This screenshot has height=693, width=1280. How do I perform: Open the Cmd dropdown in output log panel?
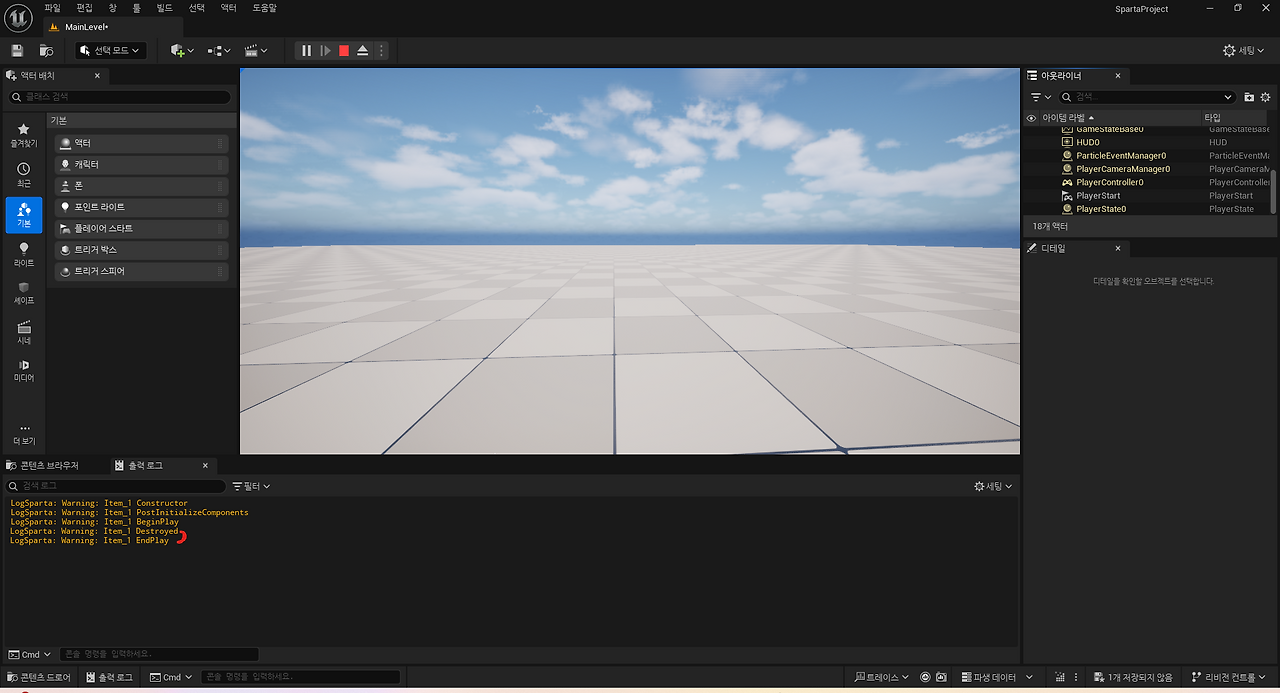pyautogui.click(x=30, y=654)
